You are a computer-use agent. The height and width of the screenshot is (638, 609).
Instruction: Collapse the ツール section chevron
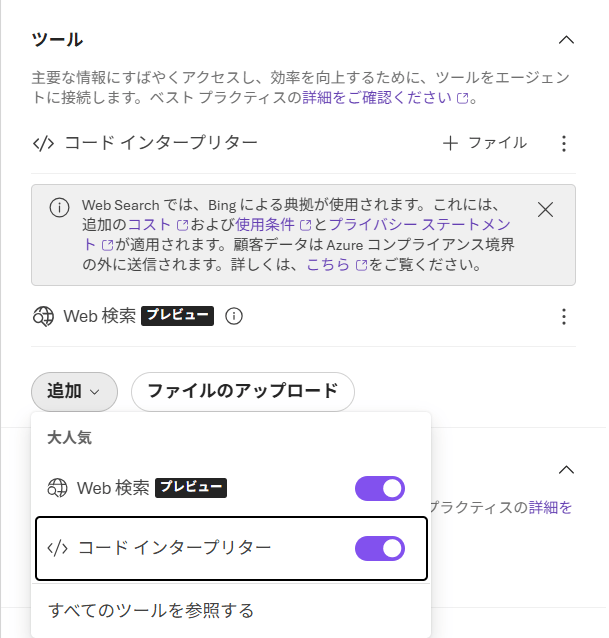pos(566,40)
